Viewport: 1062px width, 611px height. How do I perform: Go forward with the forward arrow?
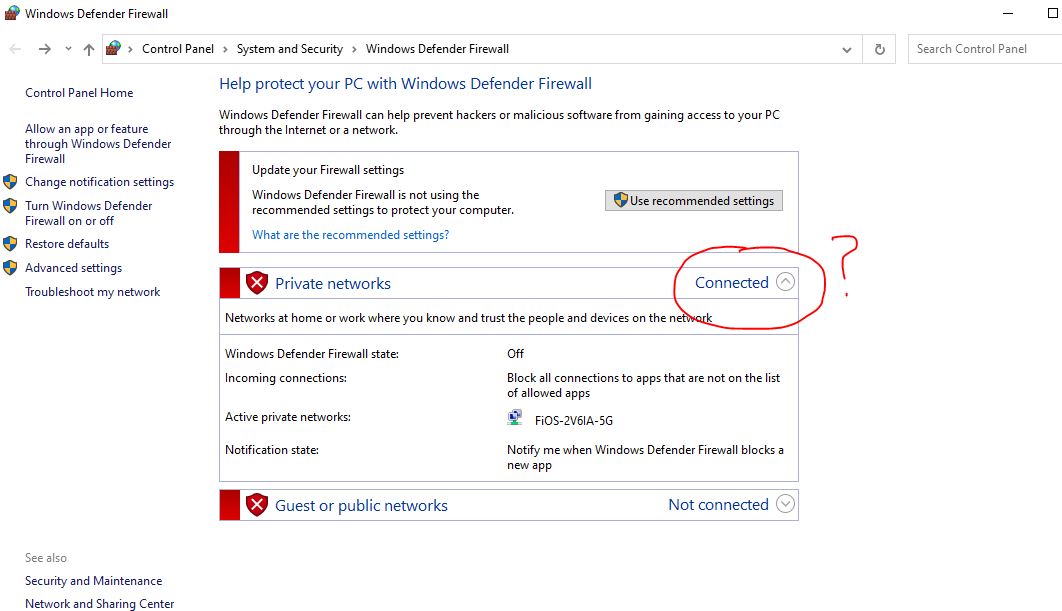click(x=45, y=49)
